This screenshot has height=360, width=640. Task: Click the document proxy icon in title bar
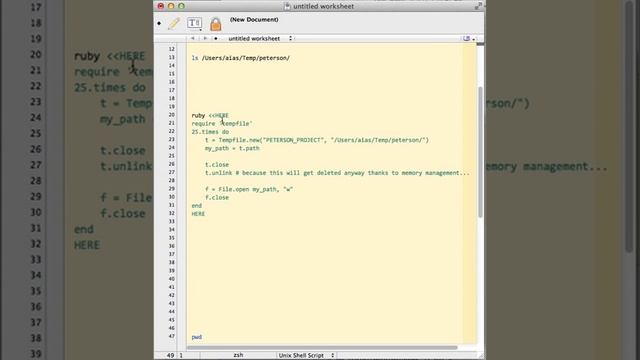click(x=287, y=6)
